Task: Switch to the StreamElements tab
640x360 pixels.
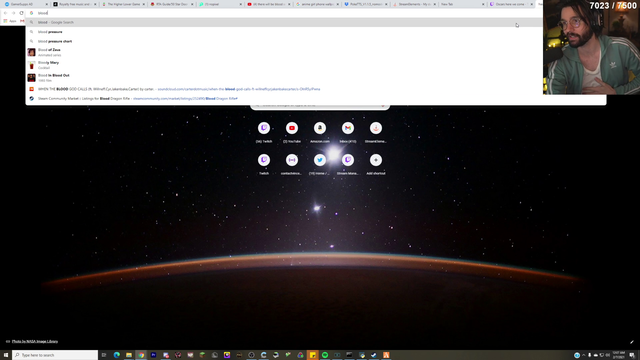Action: 414,4
